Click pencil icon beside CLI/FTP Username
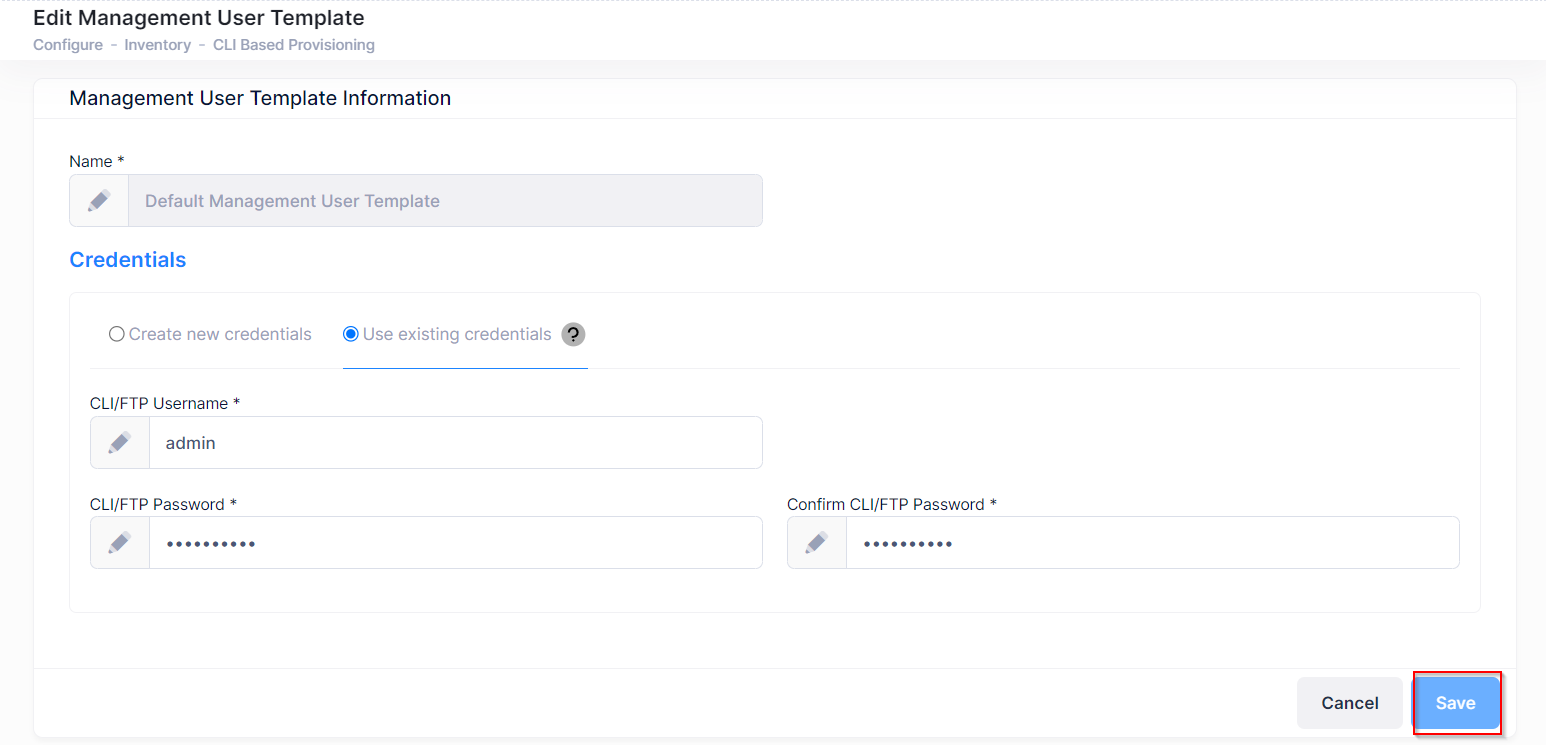 (x=120, y=442)
